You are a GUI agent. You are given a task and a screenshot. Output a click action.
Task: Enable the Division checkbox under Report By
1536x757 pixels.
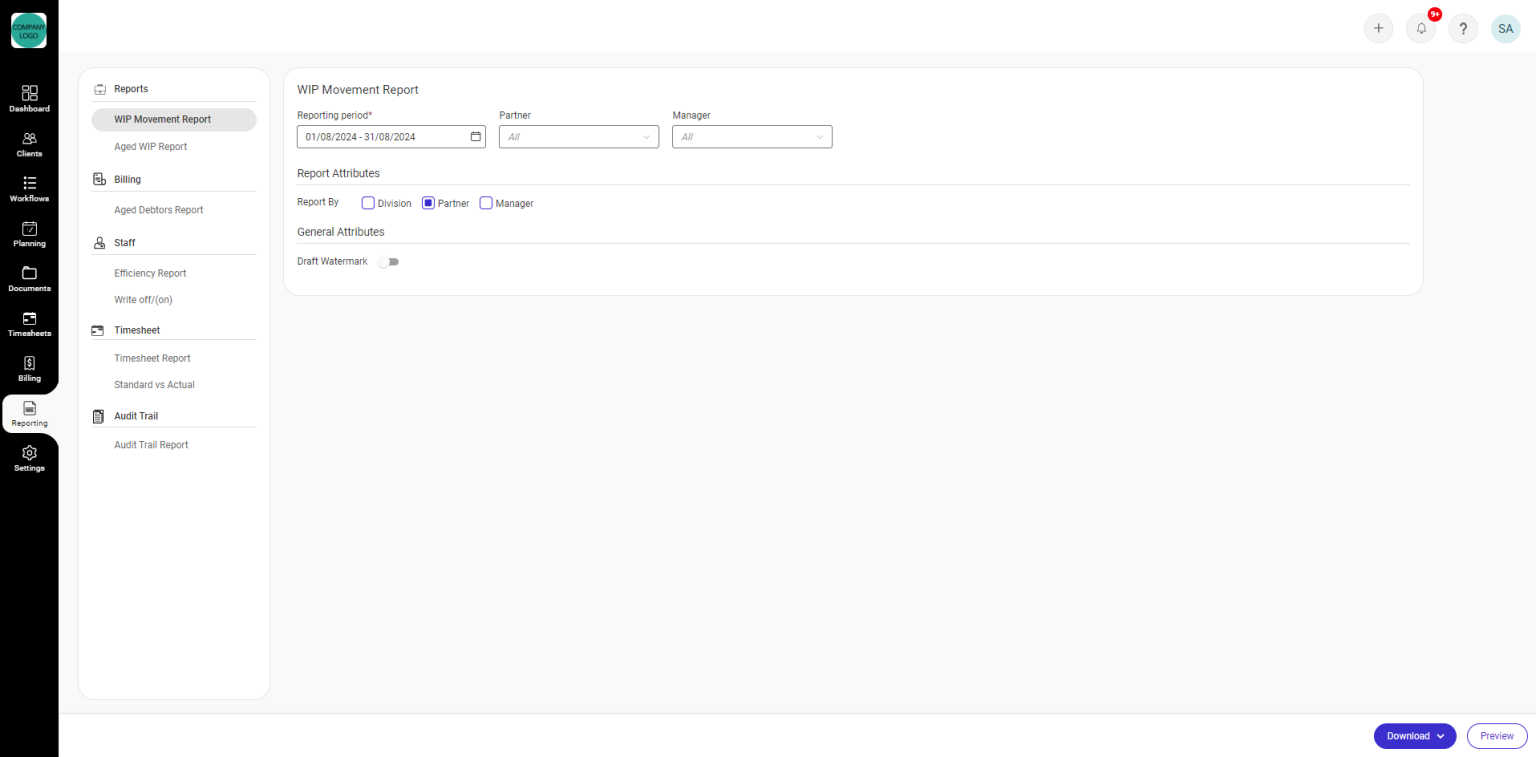tap(368, 202)
